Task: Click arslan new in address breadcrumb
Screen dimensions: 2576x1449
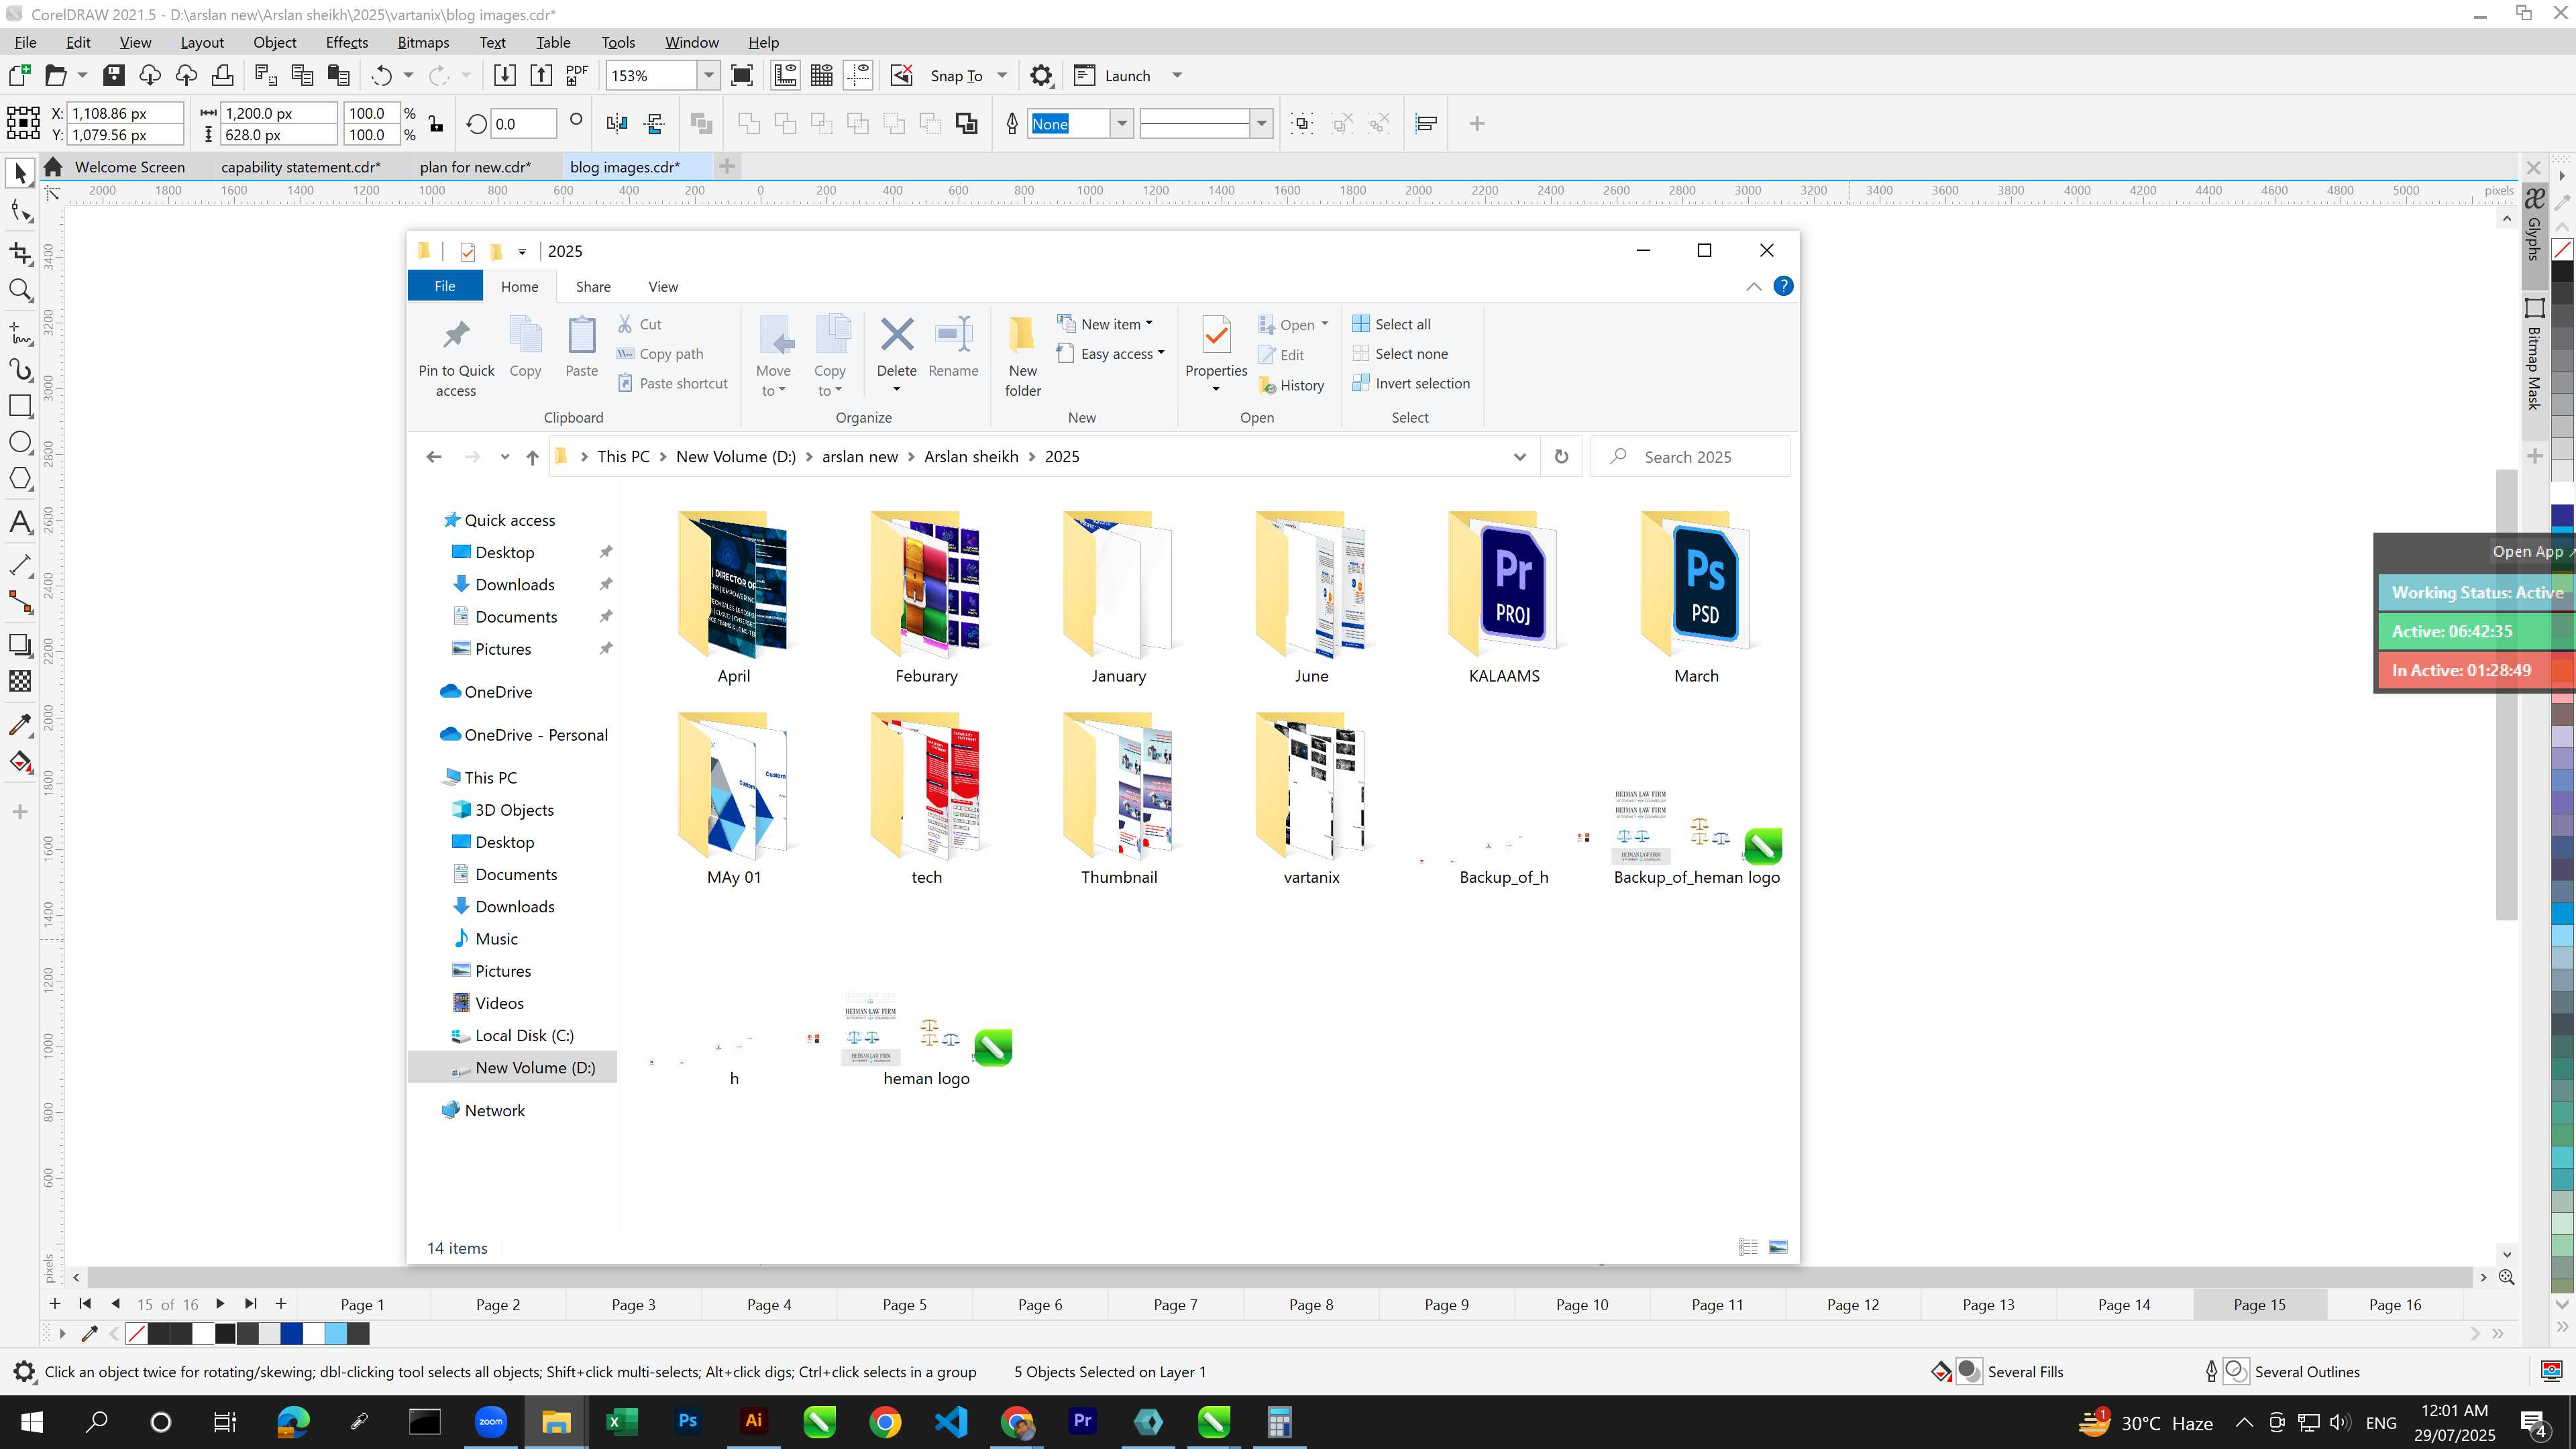Action: click(860, 457)
